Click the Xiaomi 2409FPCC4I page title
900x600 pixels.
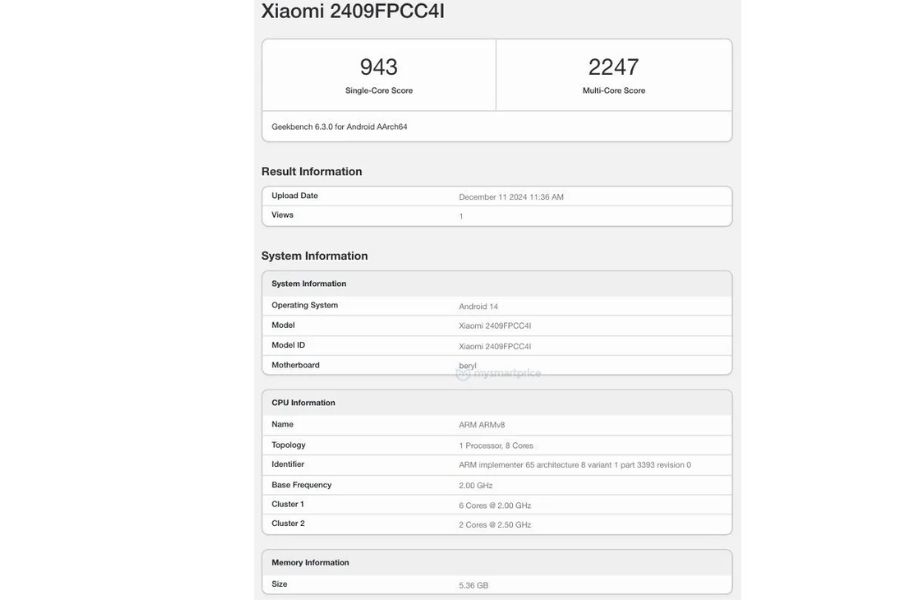pyautogui.click(x=352, y=11)
